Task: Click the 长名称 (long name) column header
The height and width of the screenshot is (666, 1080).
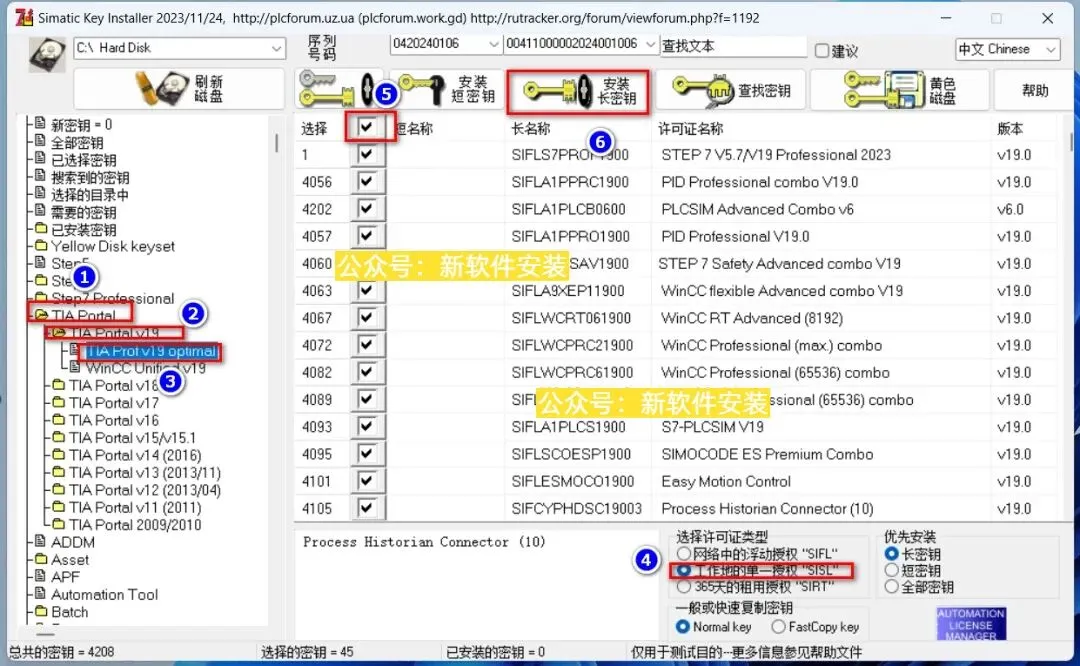Action: pos(531,128)
